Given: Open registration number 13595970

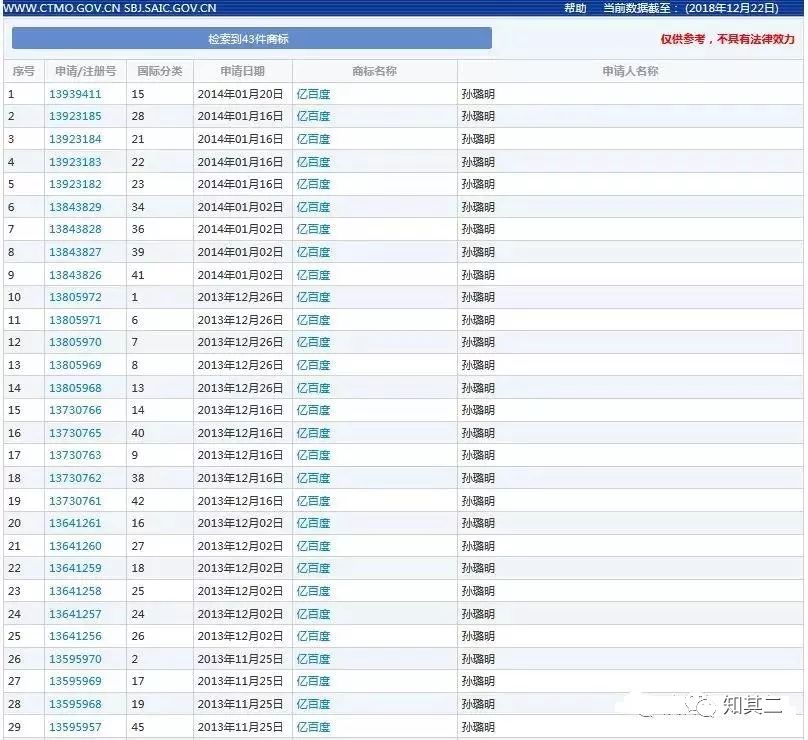Looking at the screenshot, I should 75,660.
